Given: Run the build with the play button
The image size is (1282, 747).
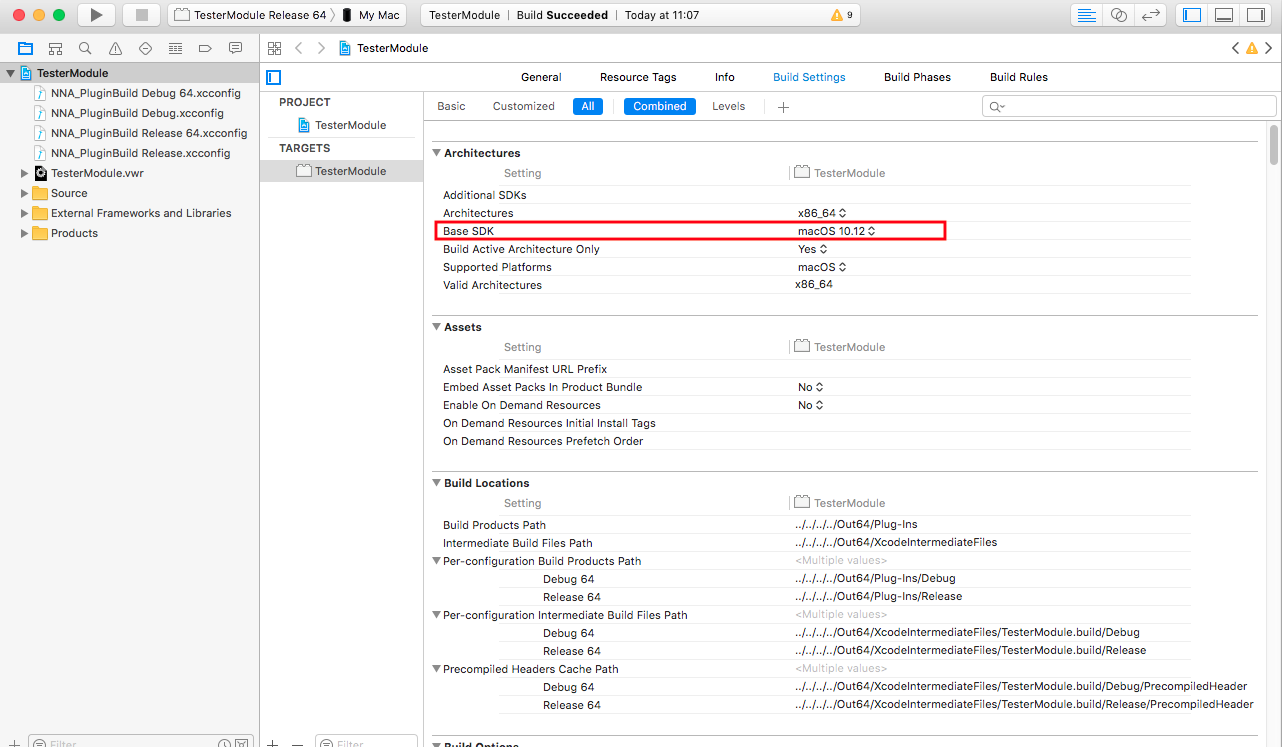Looking at the screenshot, I should pos(96,15).
